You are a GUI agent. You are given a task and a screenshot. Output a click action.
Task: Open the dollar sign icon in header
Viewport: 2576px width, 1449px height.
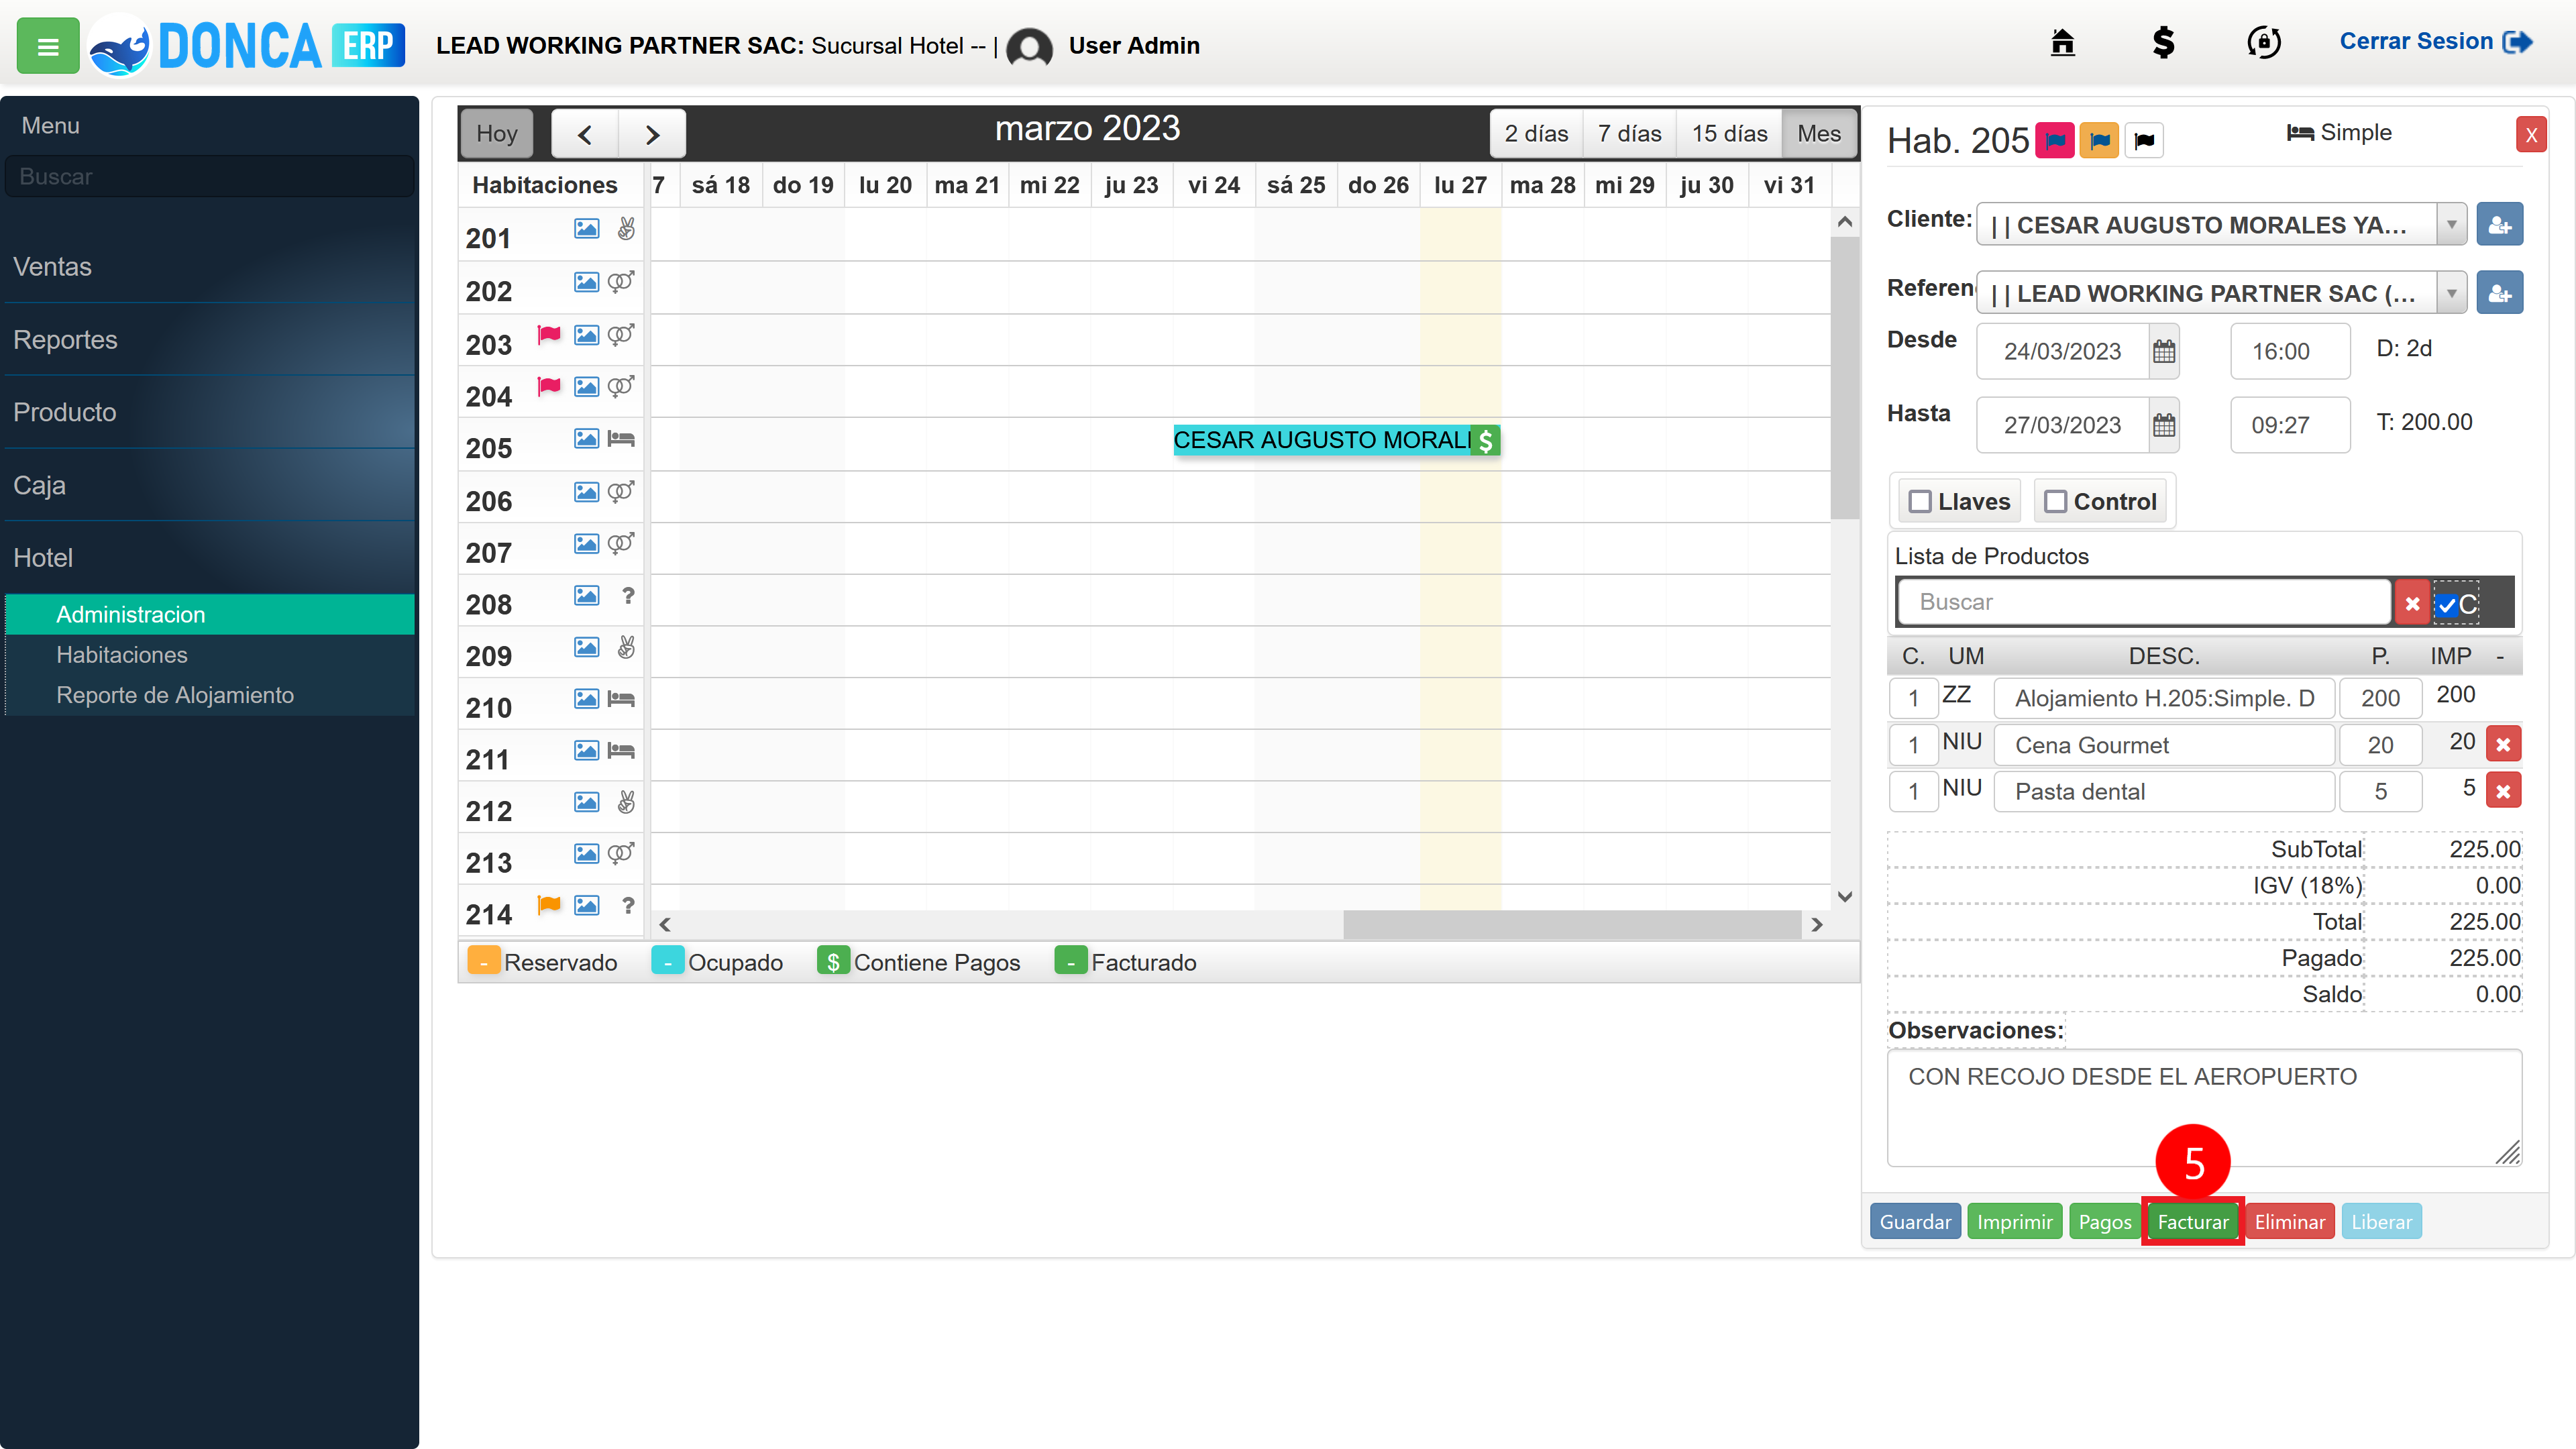[x=2163, y=42]
